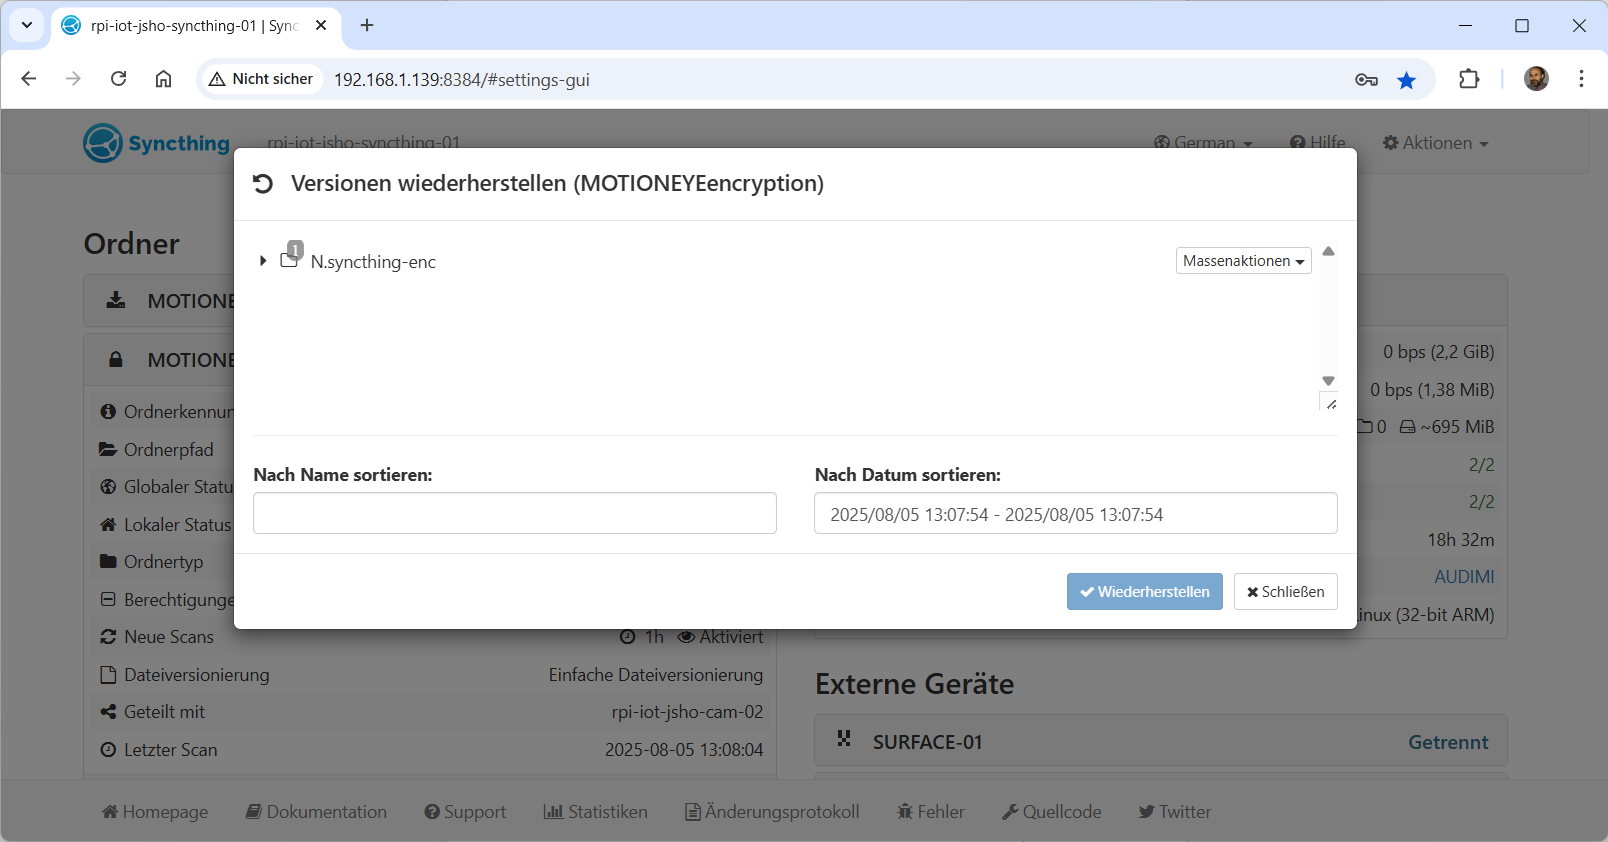Focus the Nach Name sortieren field
Screen dimensions: 1608x842
[x=514, y=513]
